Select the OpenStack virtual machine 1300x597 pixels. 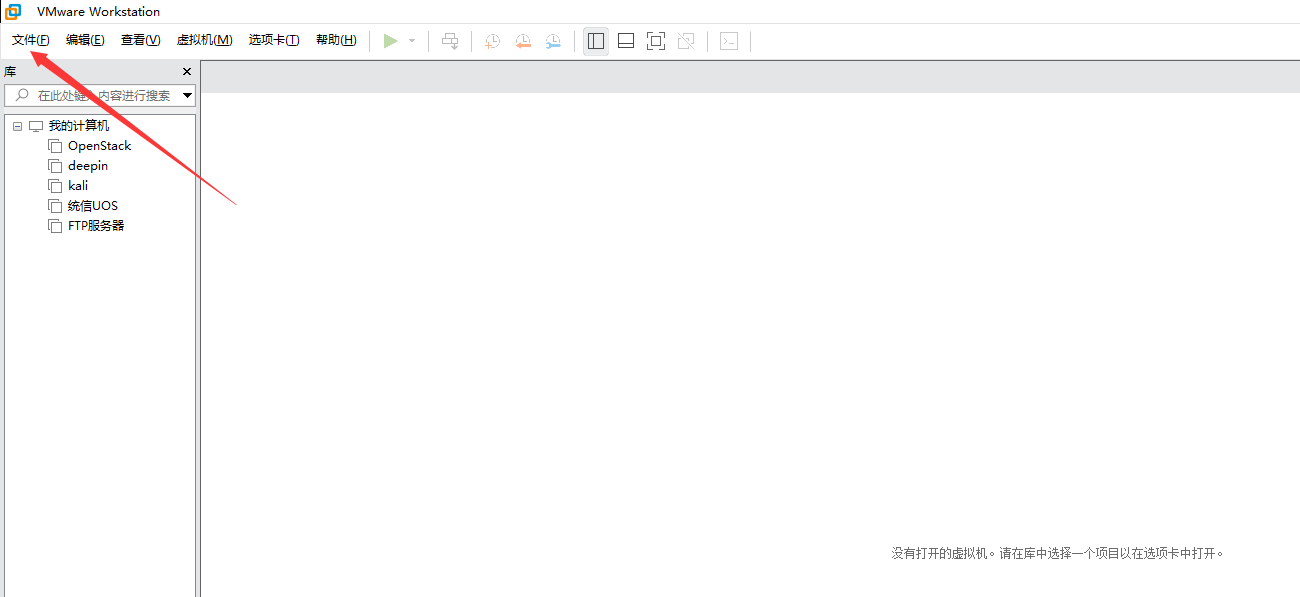coord(99,146)
